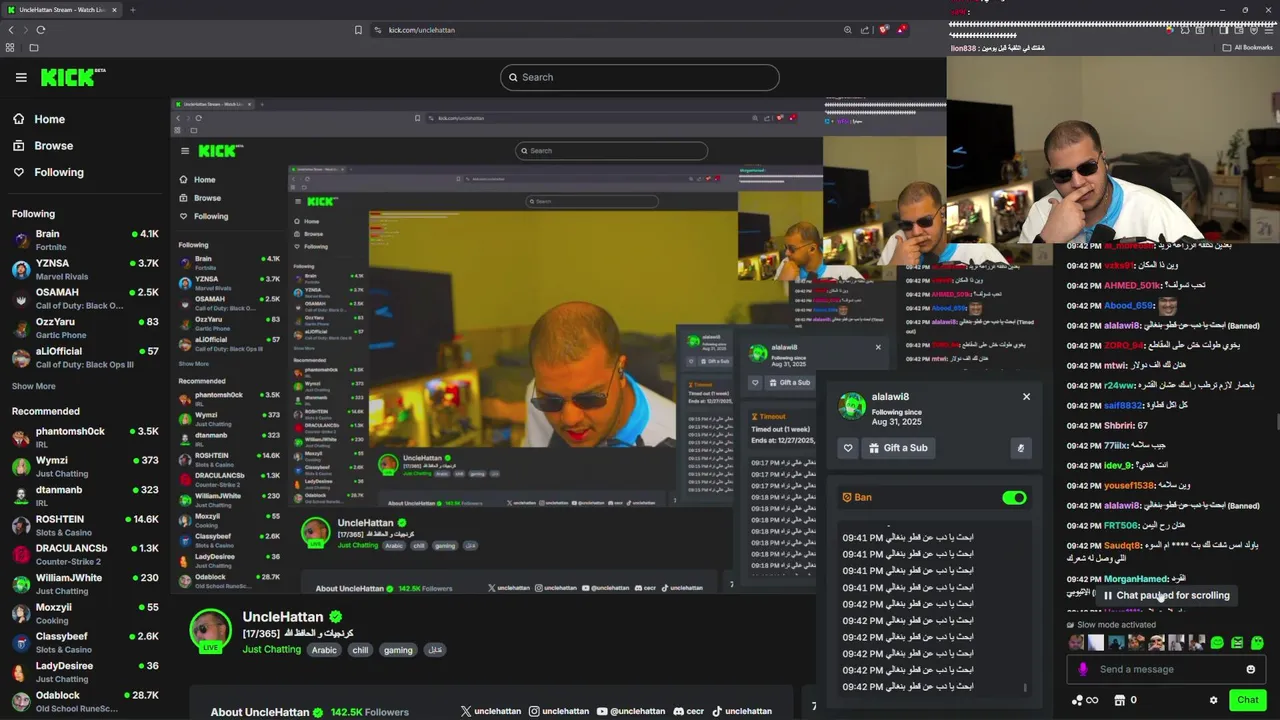Open the Odablock Old School RuneScape channel
Screen dimensions: 1280x720
(85, 701)
